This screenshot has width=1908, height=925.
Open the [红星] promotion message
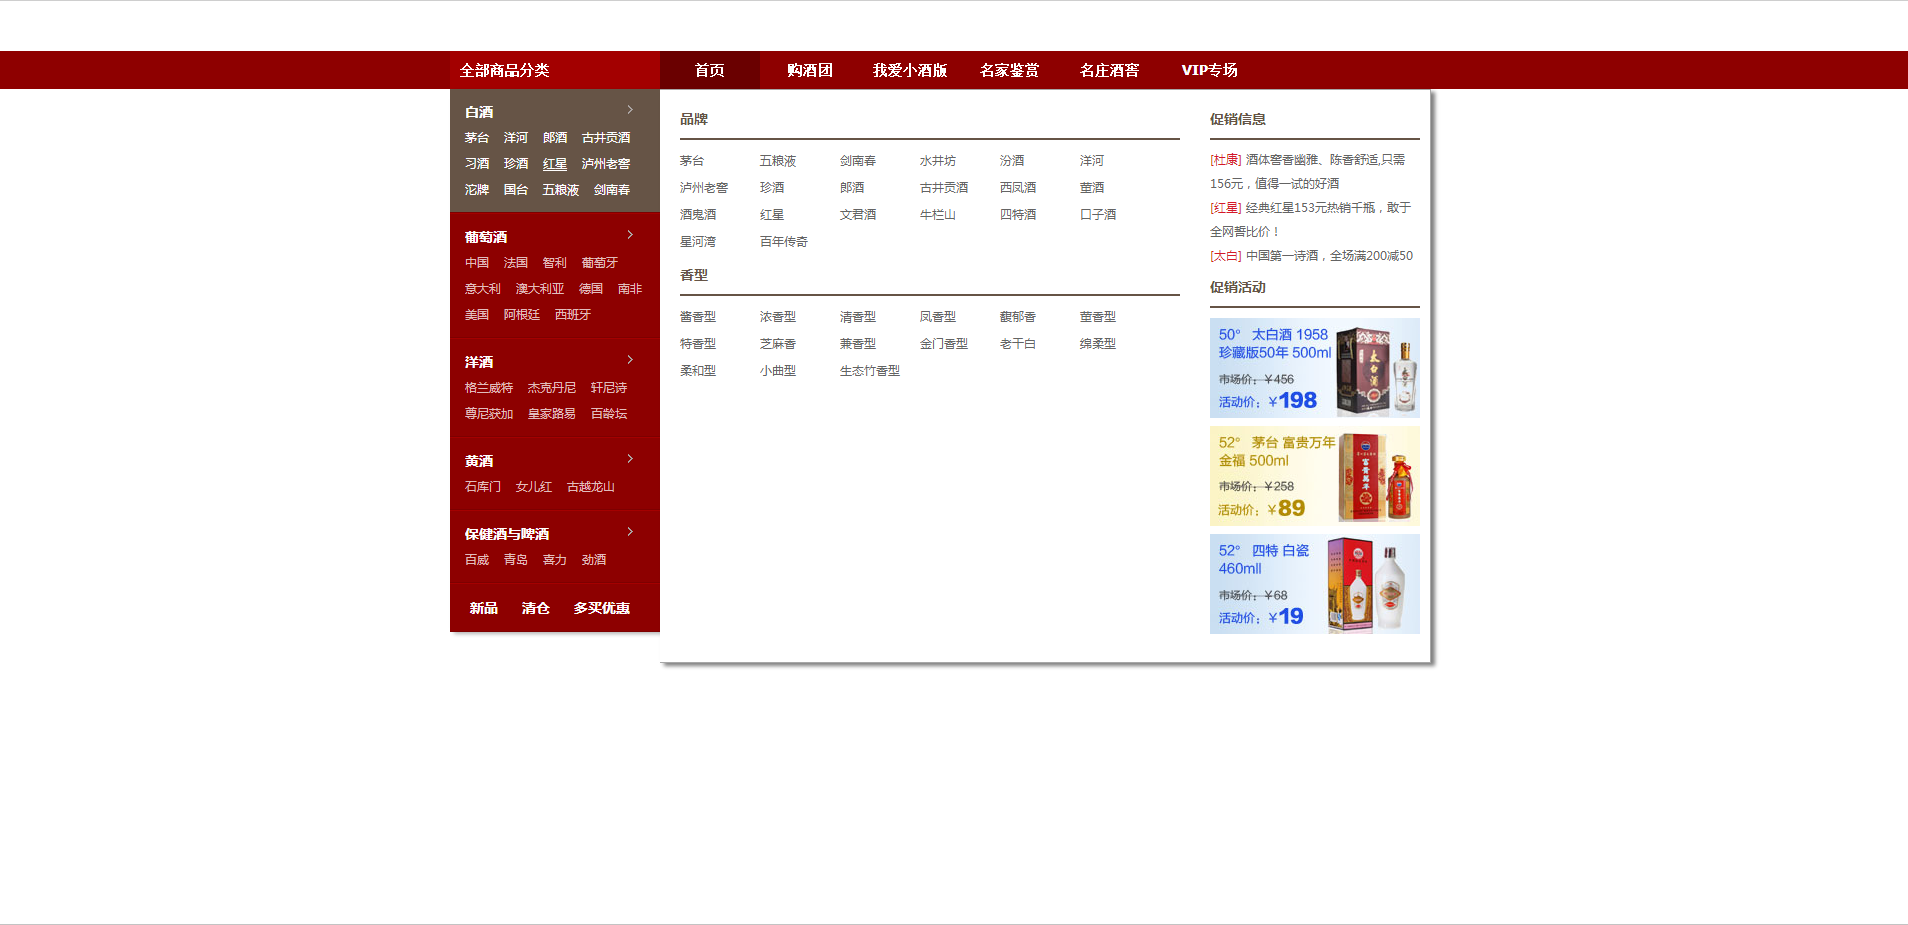tap(1310, 220)
